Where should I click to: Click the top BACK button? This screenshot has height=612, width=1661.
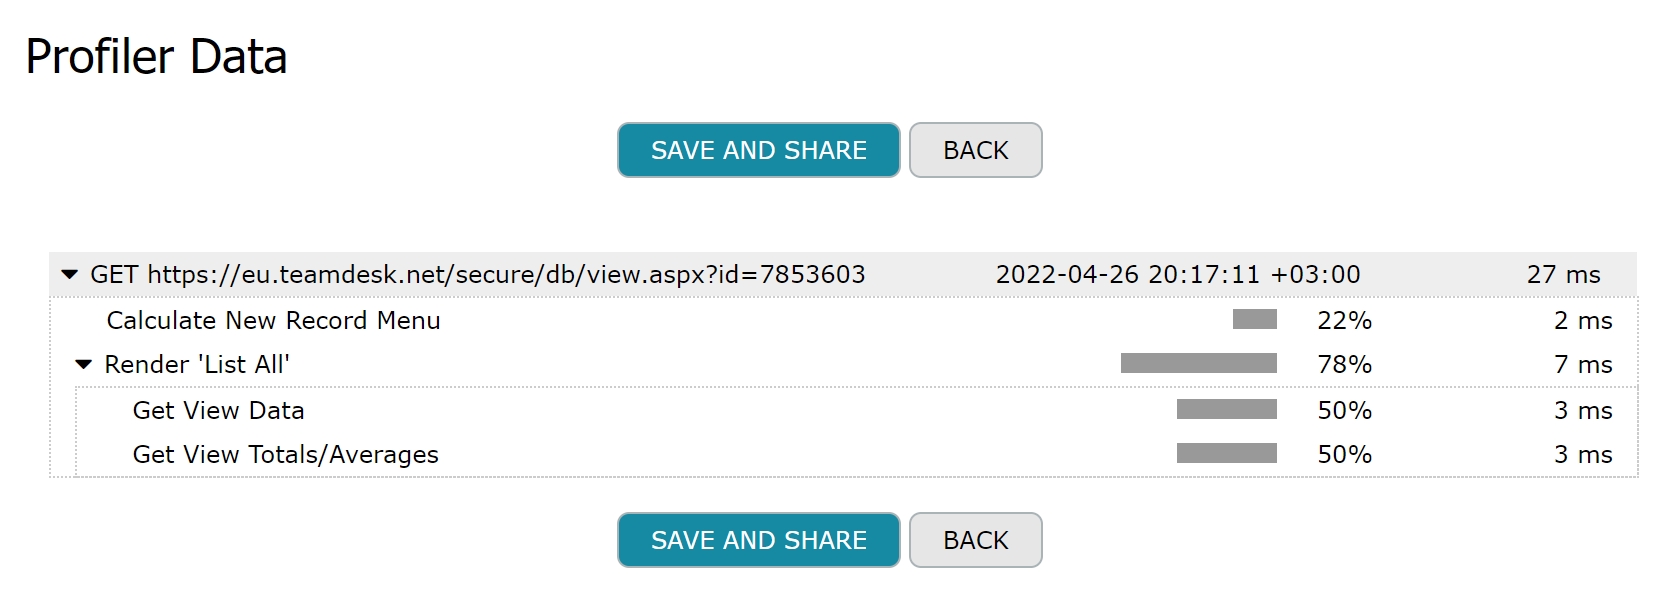pyautogui.click(x=975, y=150)
